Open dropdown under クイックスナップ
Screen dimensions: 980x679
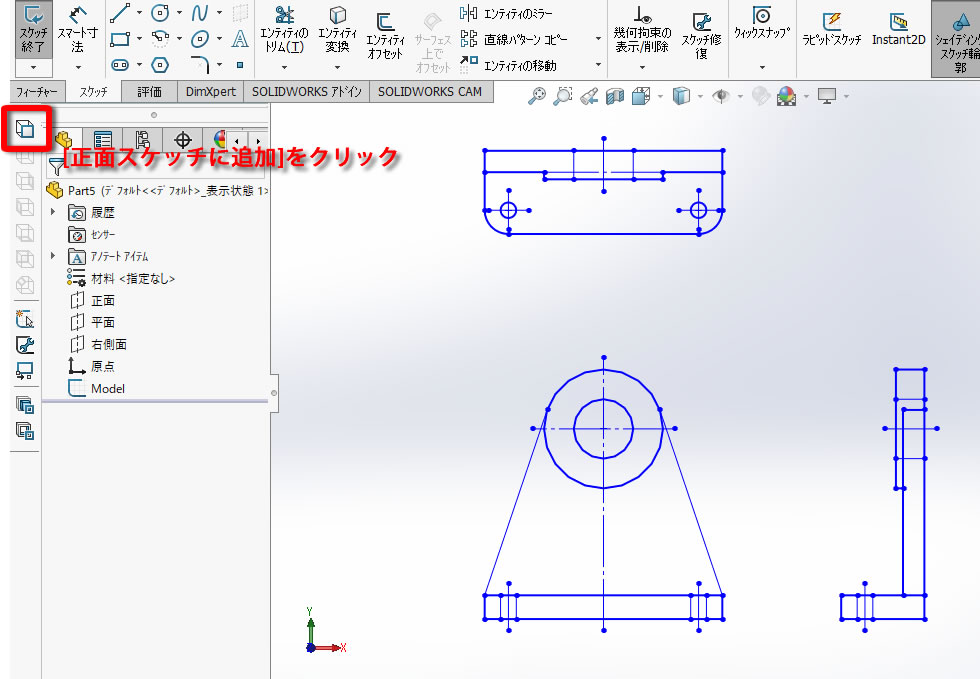click(762, 67)
